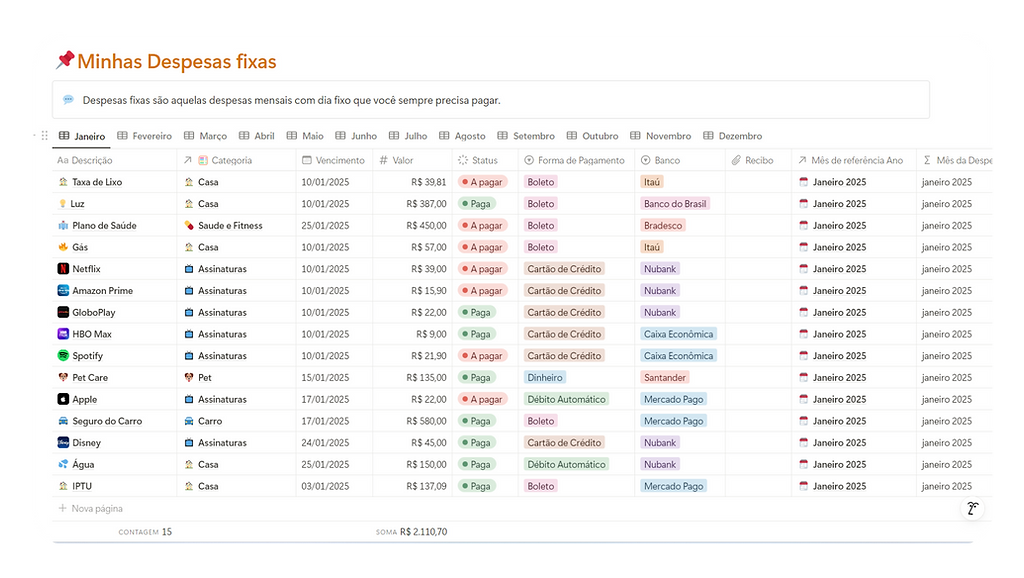Click the Disney row icon
1024x578 pixels.
coord(63,443)
